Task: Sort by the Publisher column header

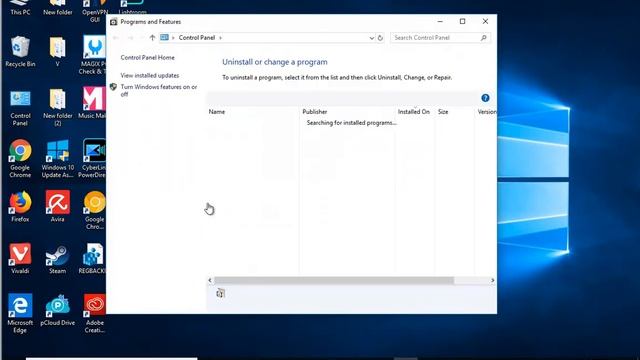Action: (x=315, y=112)
